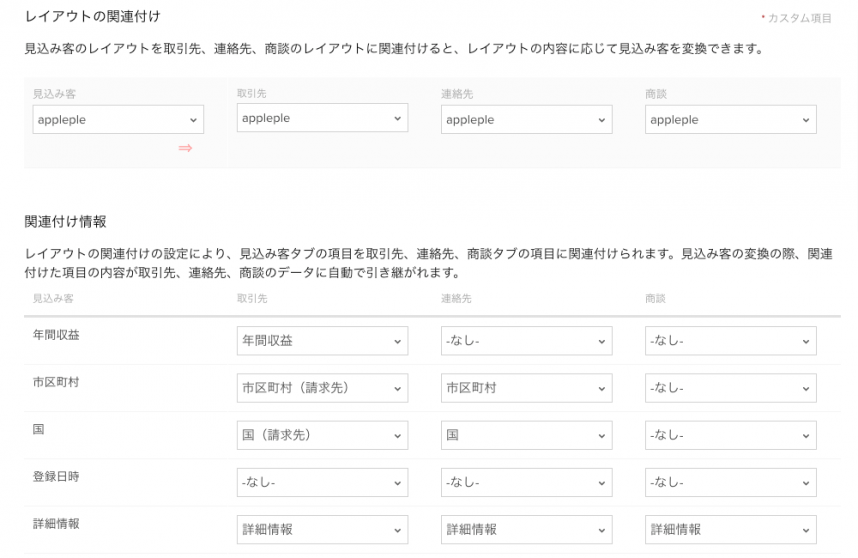Click the red arrow icon under 見込み客
Viewport: 858px width, 558px height.
pyautogui.click(x=185, y=148)
